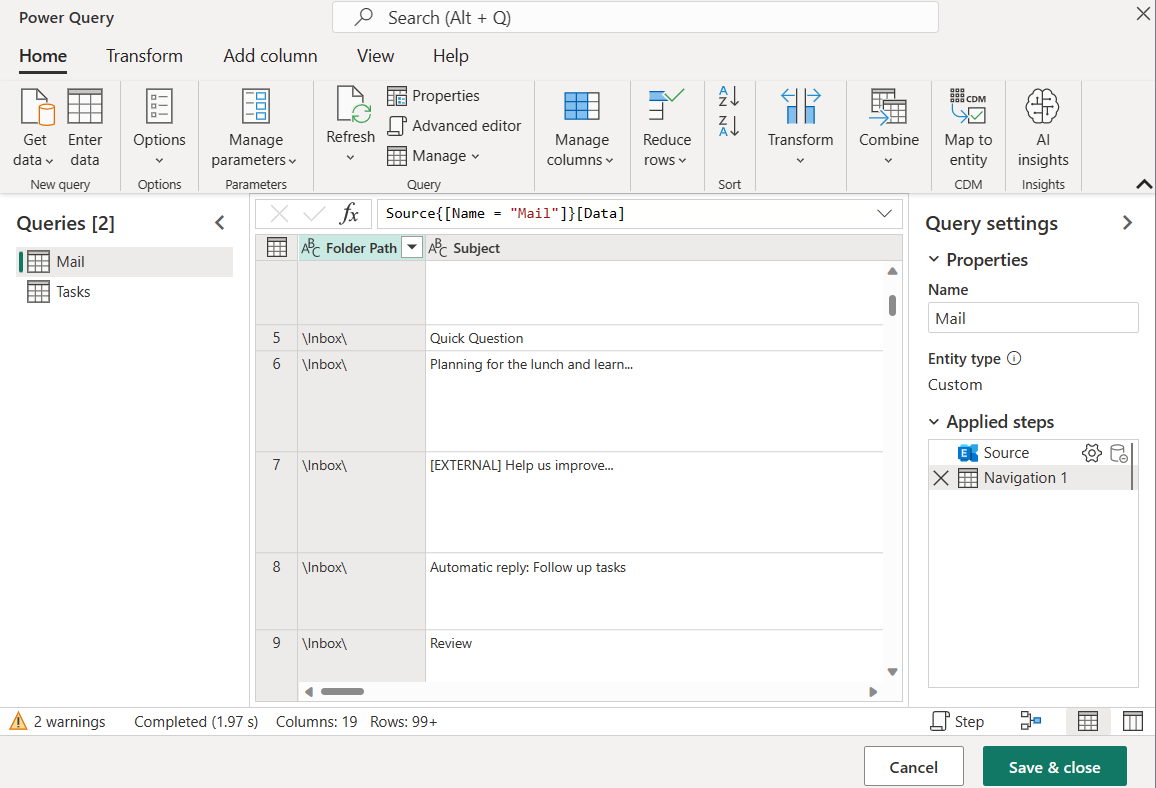Open the Add column tab
1156x788 pixels.
pyautogui.click(x=270, y=56)
